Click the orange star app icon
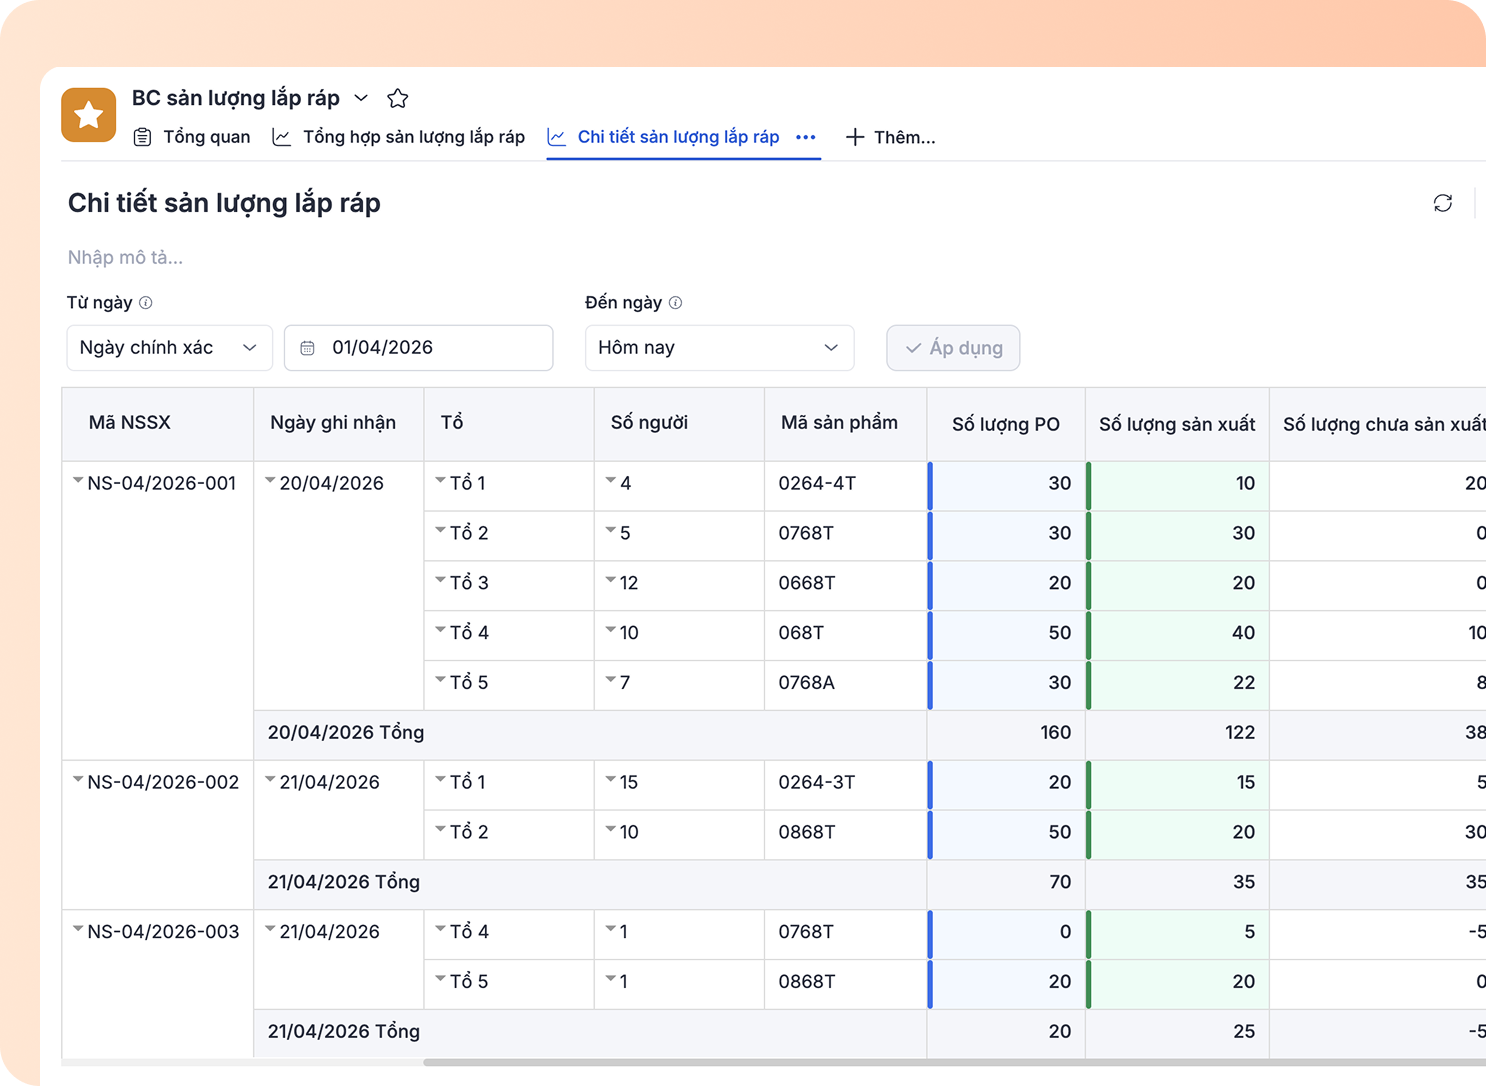This screenshot has width=1486, height=1086. tap(88, 115)
